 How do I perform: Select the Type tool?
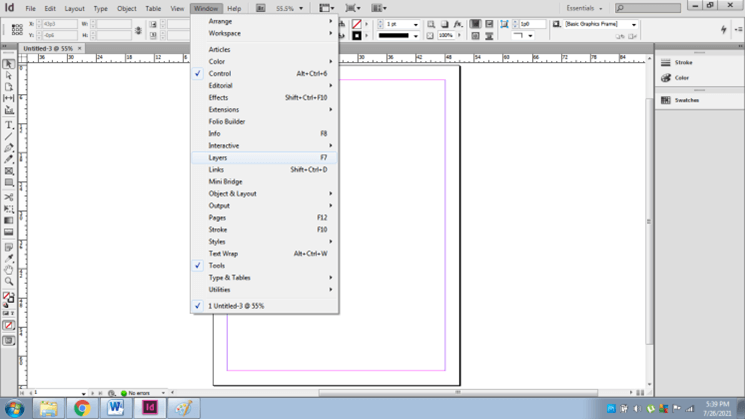(x=9, y=125)
